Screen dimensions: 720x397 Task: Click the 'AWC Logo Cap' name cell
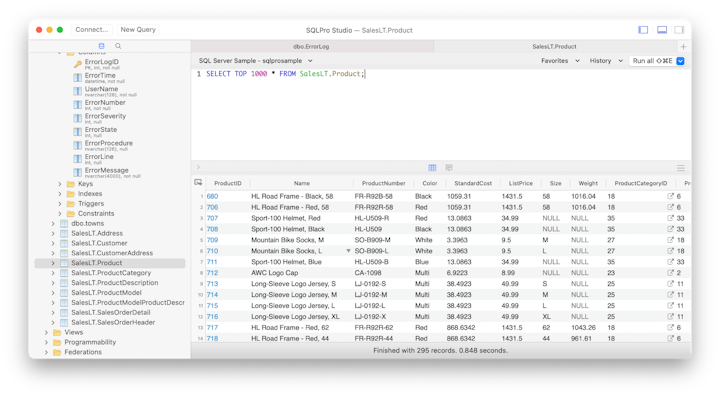(x=274, y=273)
